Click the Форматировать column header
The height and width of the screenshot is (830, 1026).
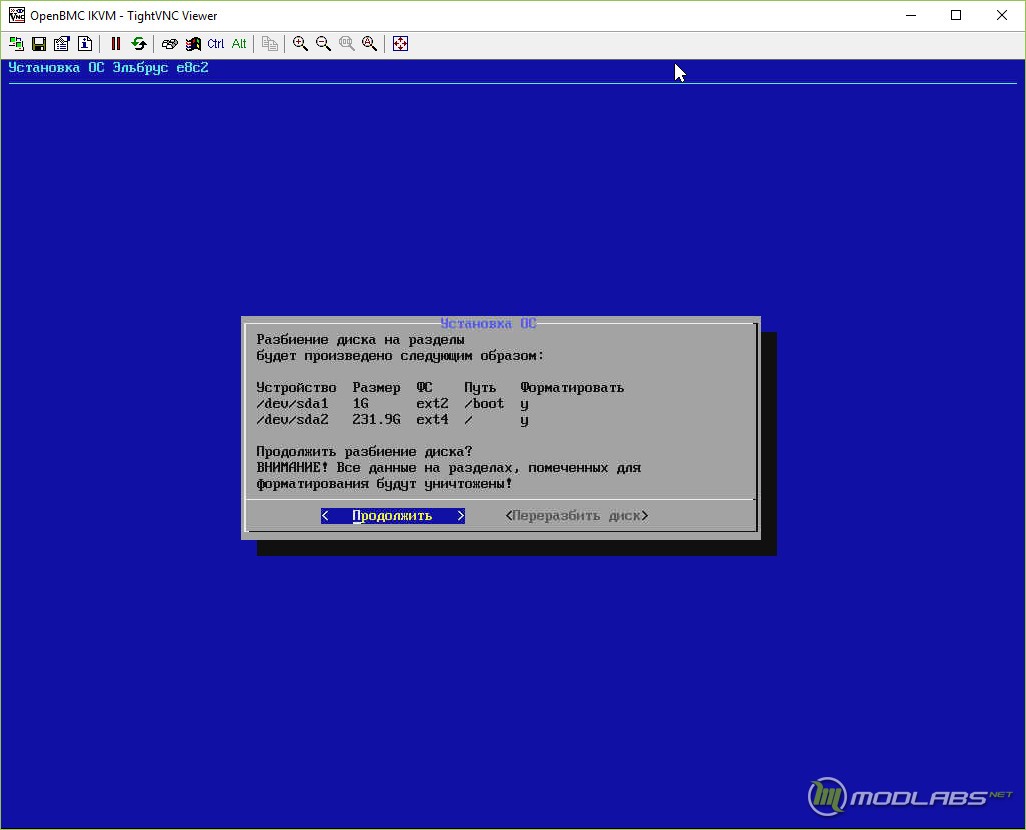573,388
